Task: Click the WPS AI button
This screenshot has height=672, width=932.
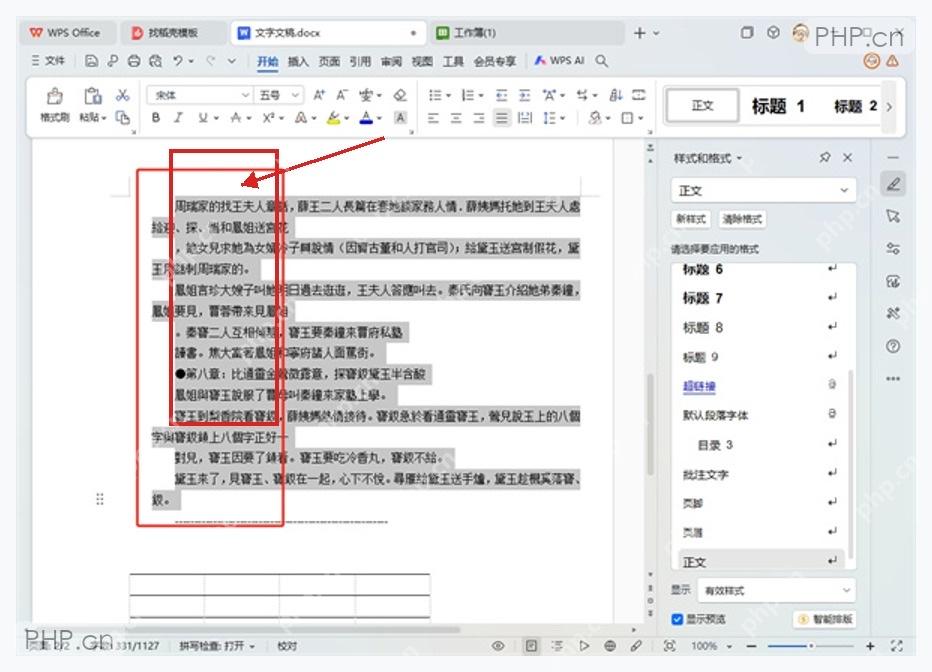Action: pos(559,61)
